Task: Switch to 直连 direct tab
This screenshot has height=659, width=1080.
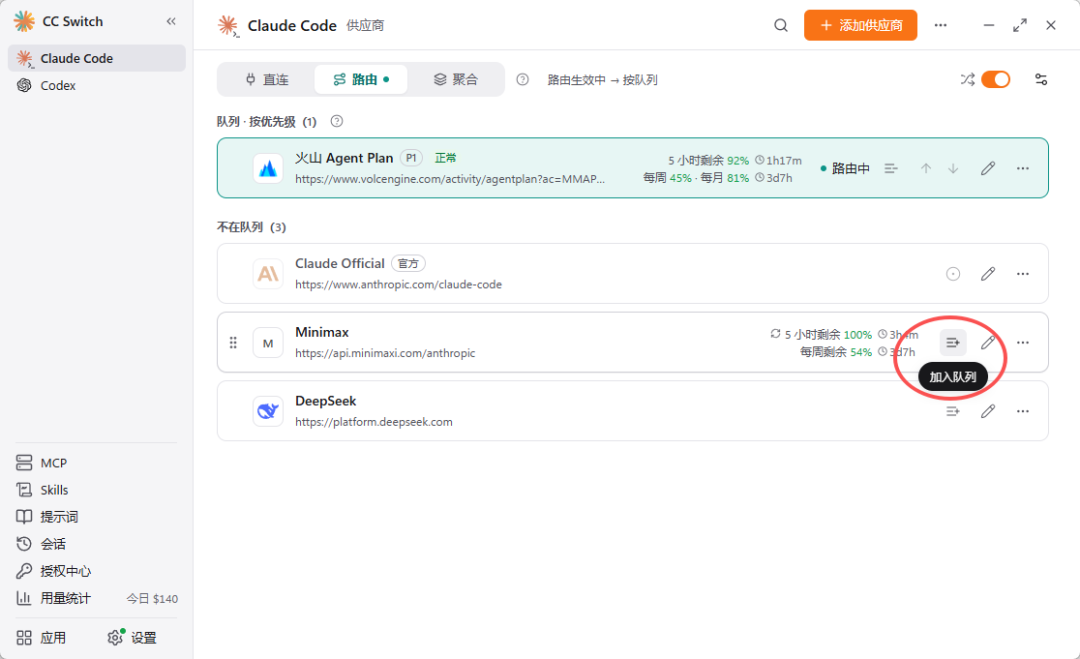Action: coord(267,80)
